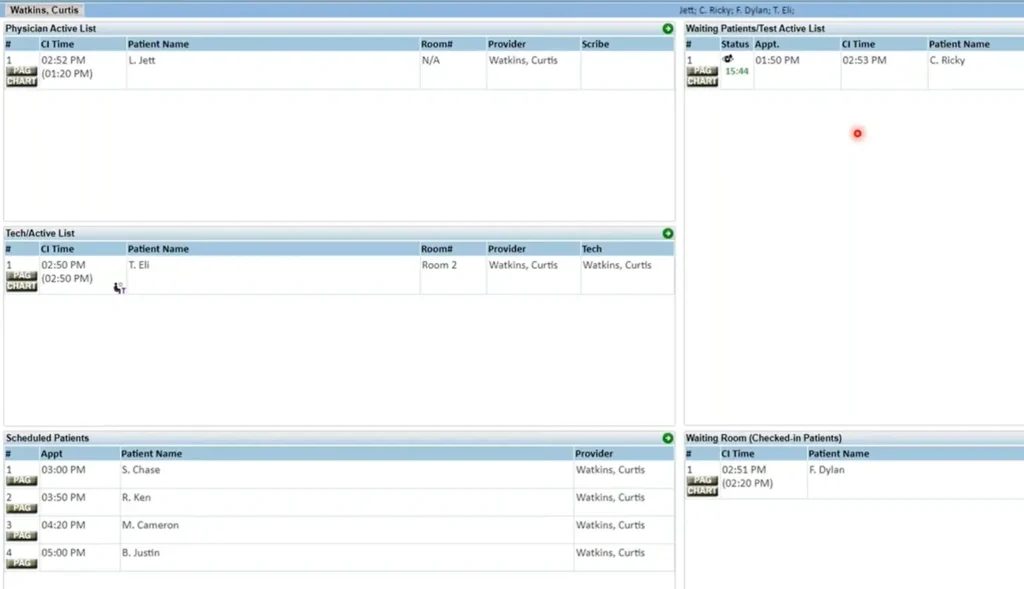Open PAG button for T. Eli
1024x589 pixels.
(22, 276)
